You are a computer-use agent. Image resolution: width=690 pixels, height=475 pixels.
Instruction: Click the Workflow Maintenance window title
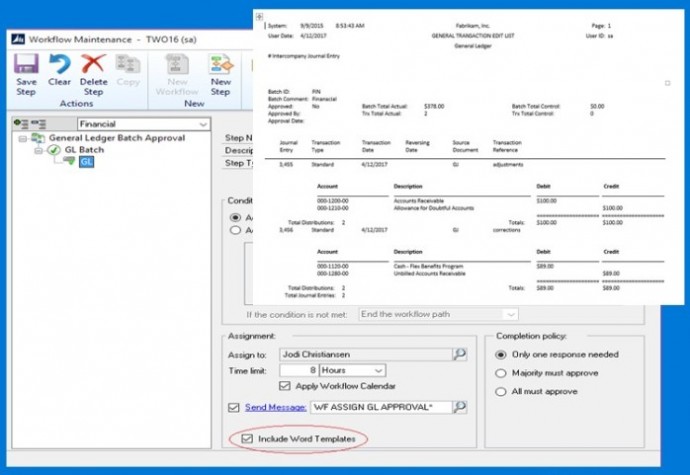pyautogui.click(x=113, y=39)
